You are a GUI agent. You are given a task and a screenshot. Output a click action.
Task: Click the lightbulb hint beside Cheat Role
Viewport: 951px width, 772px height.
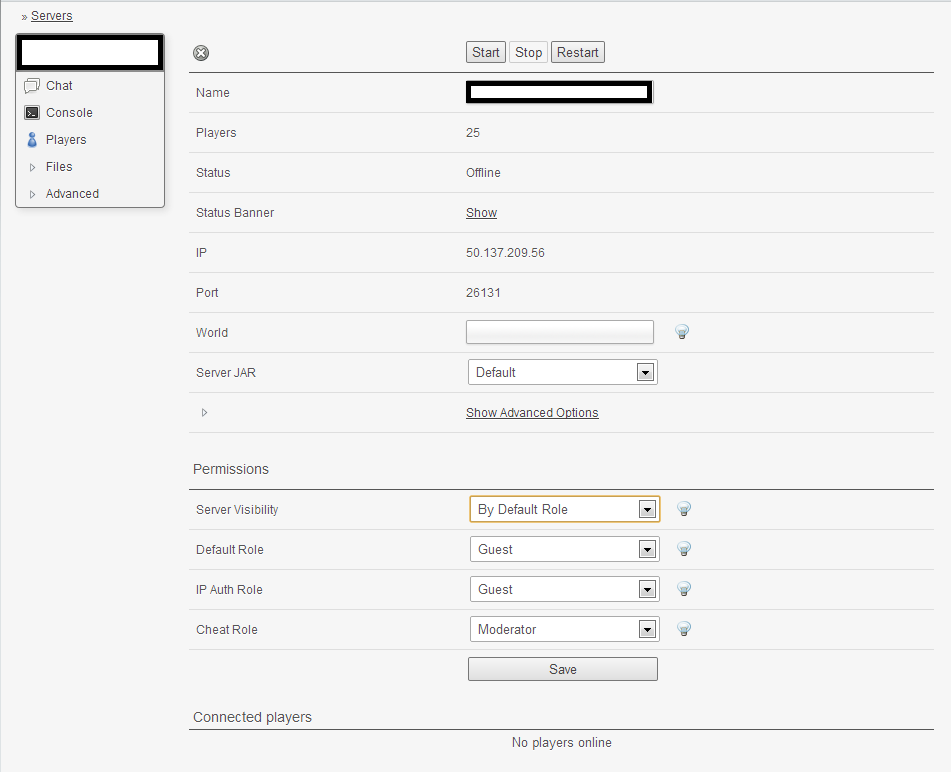[x=684, y=629]
